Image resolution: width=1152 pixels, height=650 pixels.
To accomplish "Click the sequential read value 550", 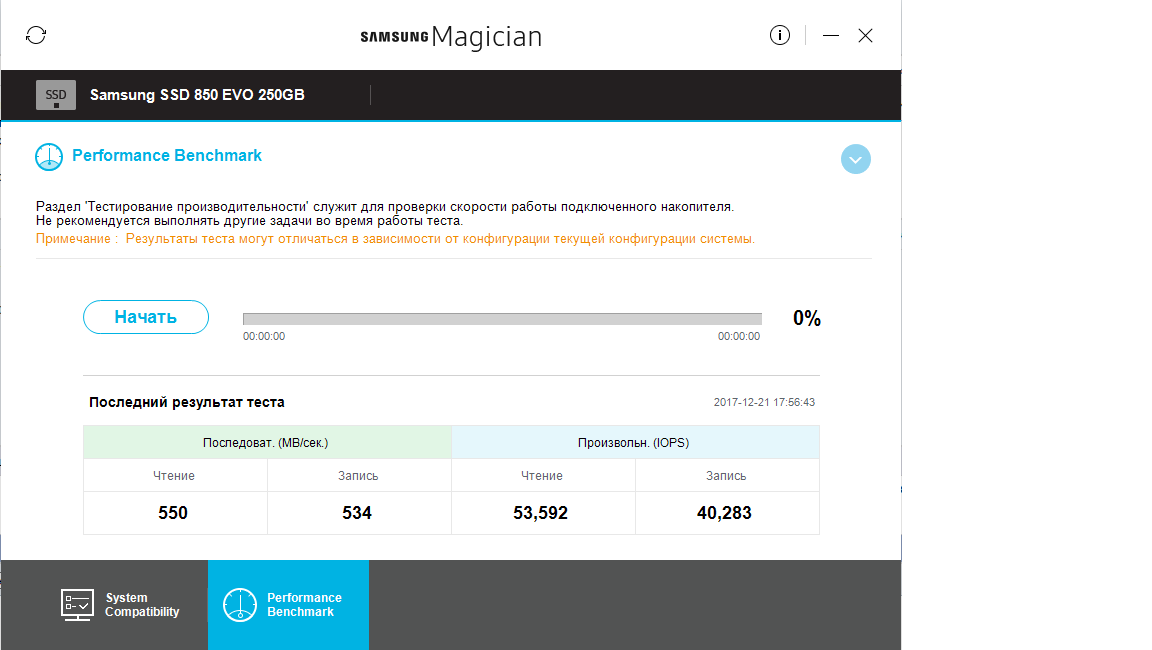I will click(x=173, y=513).
